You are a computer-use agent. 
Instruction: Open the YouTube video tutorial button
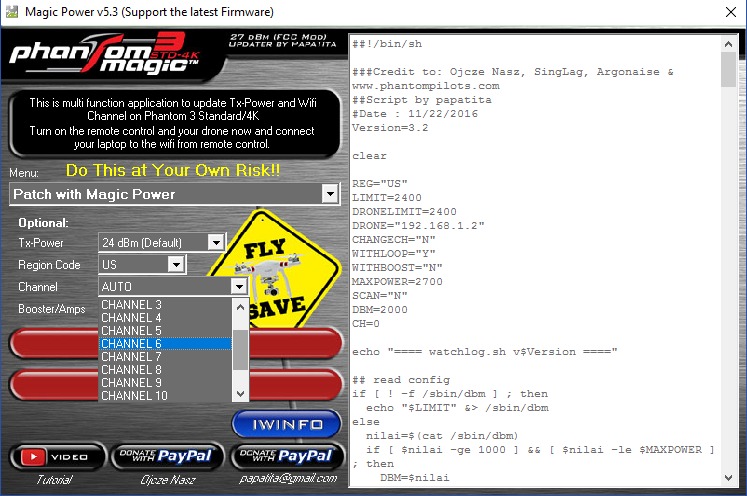(58, 457)
